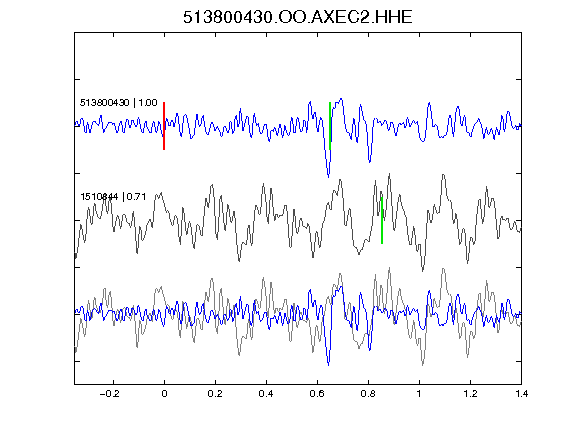Click the trace label 1510844 | 0.71

pos(113,197)
